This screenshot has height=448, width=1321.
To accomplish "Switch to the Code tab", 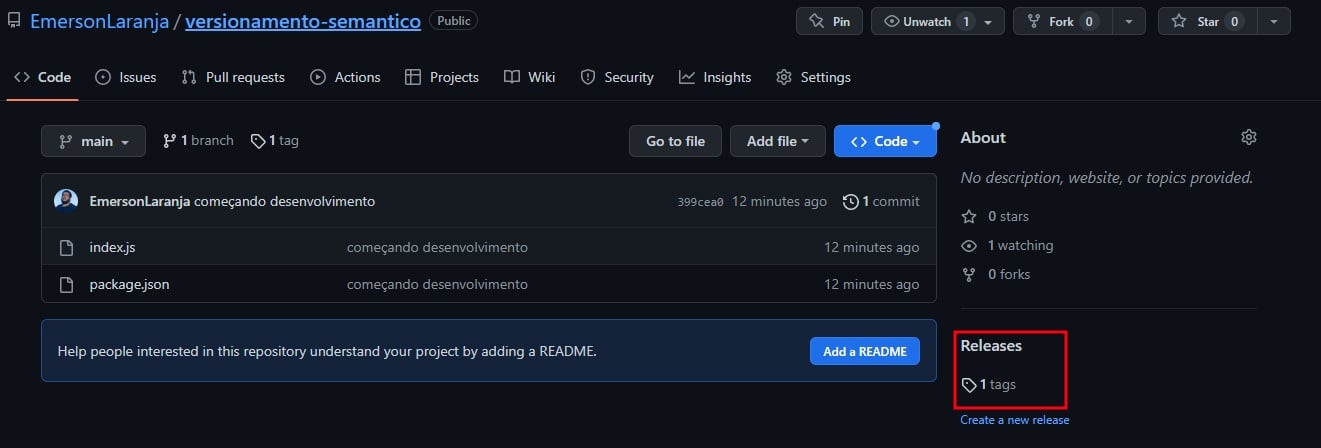I will [43, 77].
